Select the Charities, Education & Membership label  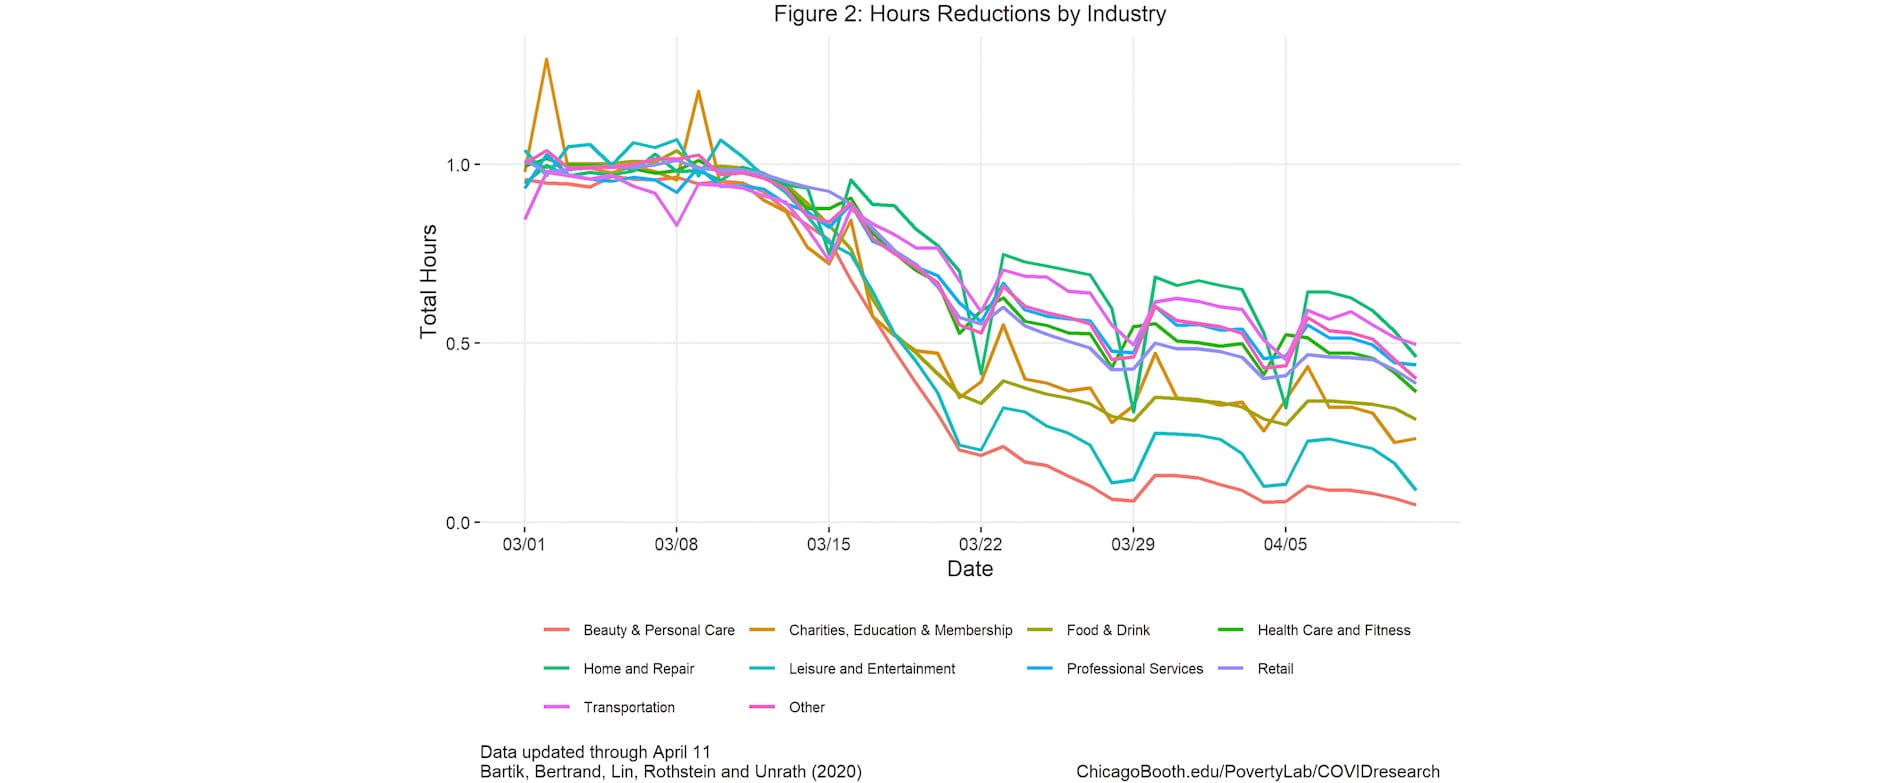(900, 630)
